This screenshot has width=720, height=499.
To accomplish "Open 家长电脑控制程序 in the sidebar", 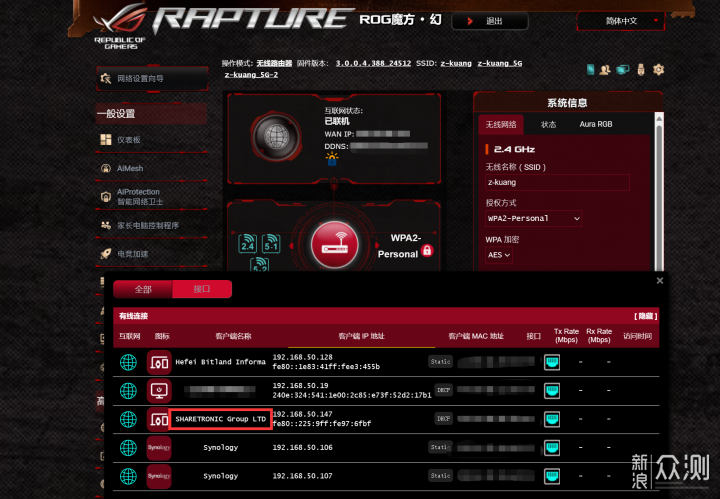I will pyautogui.click(x=152, y=225).
